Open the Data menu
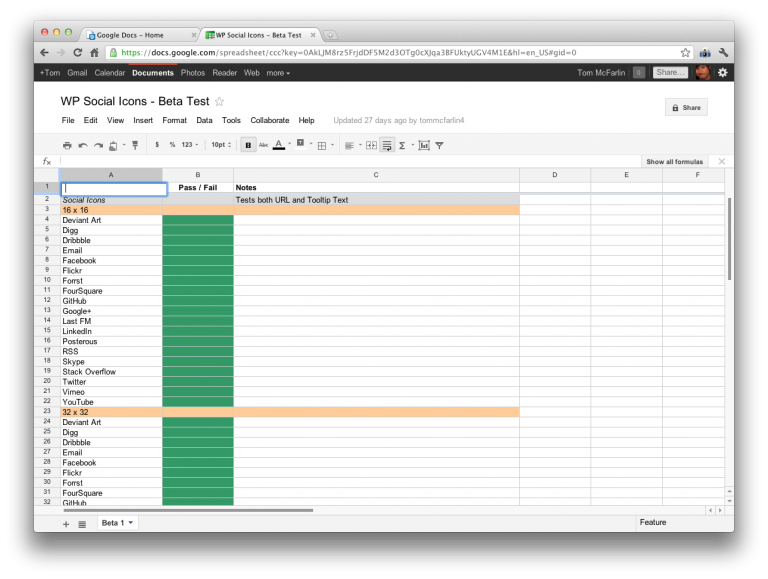 pos(204,121)
